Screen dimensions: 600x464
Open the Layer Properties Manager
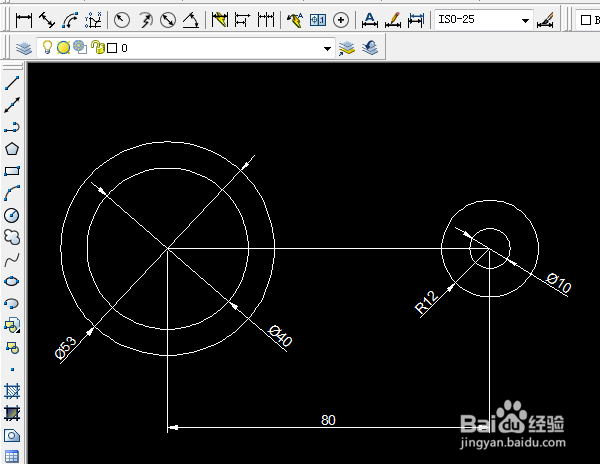24,48
